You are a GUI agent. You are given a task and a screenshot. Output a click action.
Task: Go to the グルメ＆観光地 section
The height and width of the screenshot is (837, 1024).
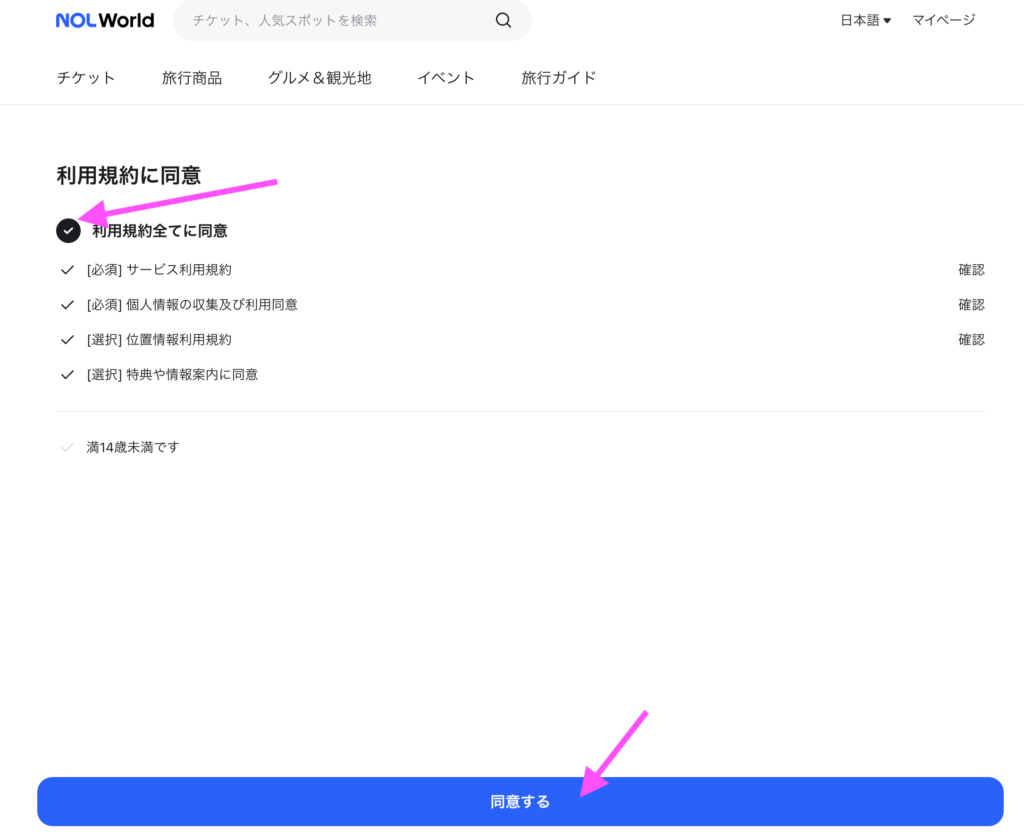319,78
